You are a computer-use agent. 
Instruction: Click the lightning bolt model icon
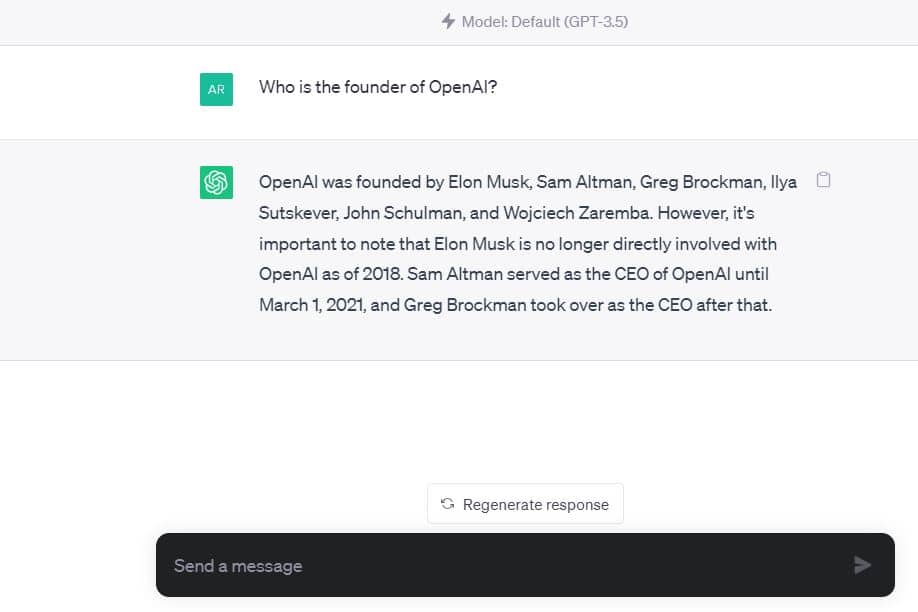[x=448, y=21]
